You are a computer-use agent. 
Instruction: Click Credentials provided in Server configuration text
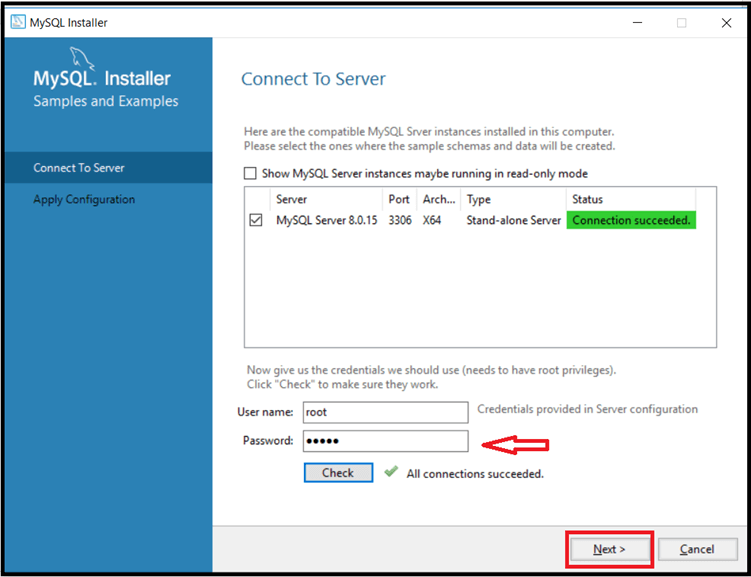pos(587,409)
